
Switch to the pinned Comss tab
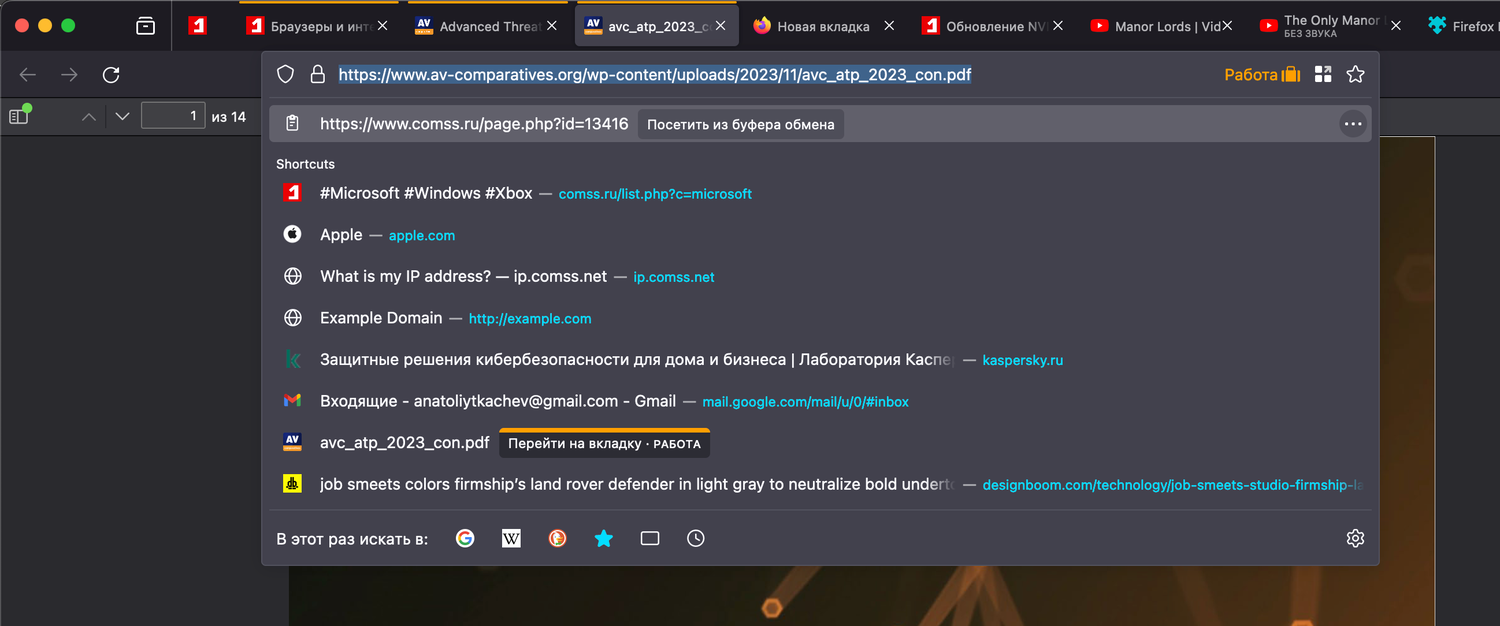pyautogui.click(x=198, y=26)
